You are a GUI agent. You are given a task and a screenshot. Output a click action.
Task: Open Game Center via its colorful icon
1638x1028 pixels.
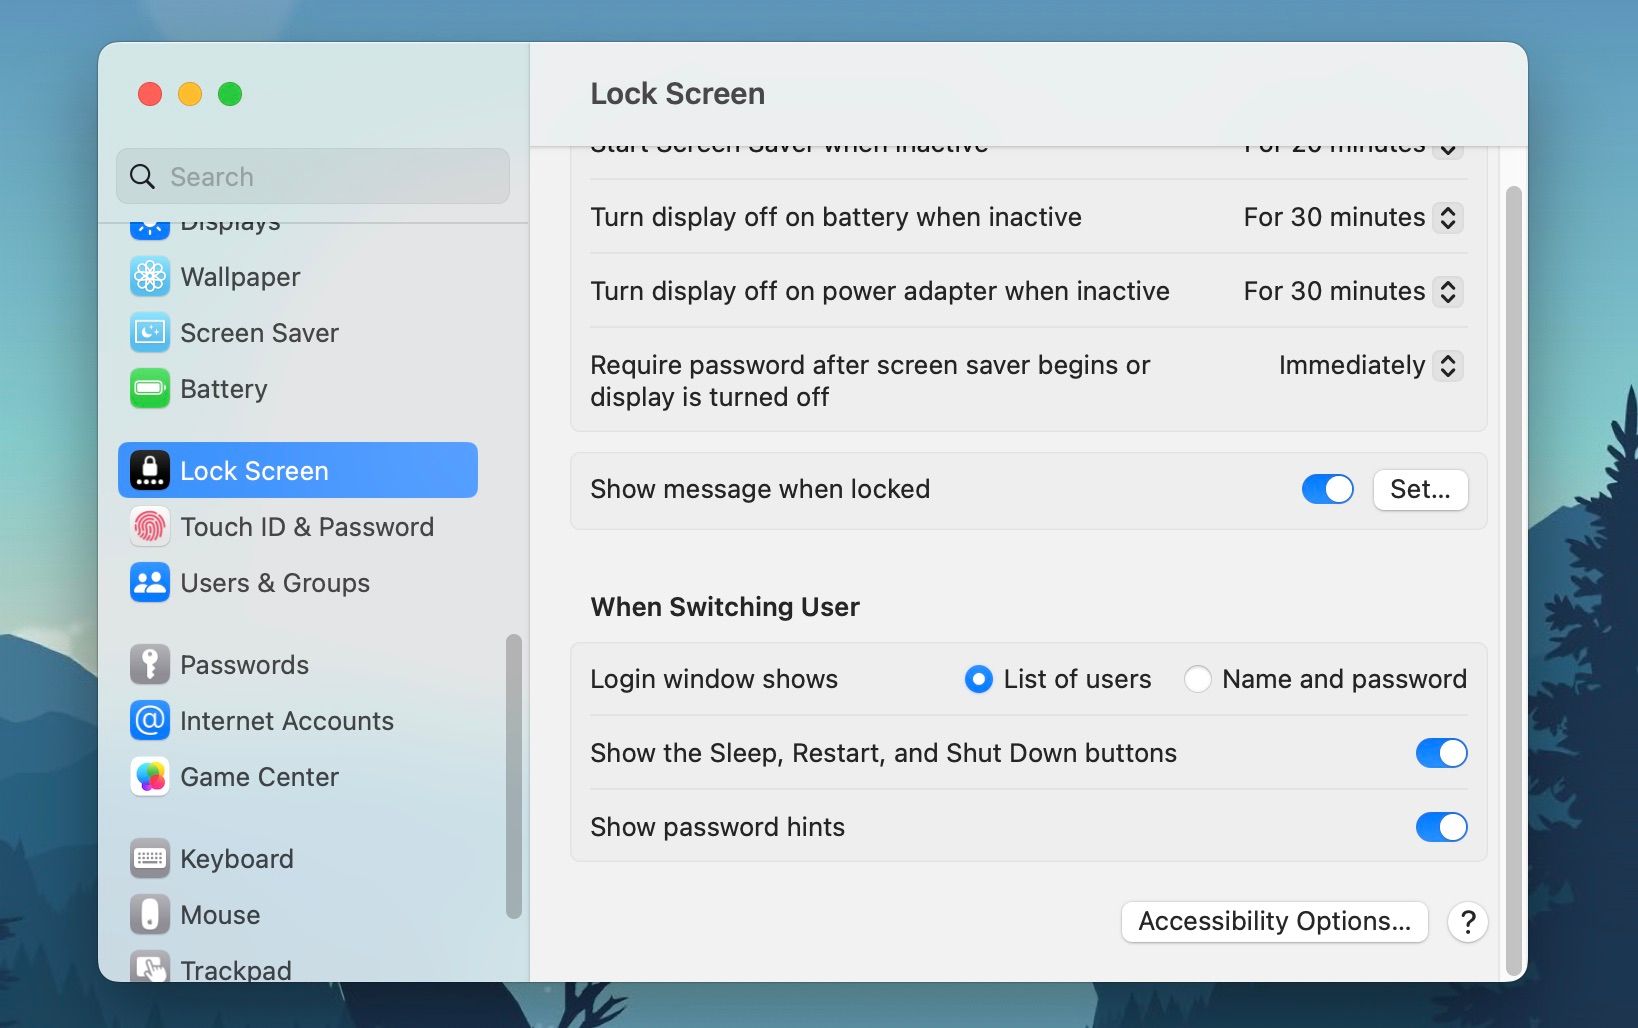[x=149, y=777]
